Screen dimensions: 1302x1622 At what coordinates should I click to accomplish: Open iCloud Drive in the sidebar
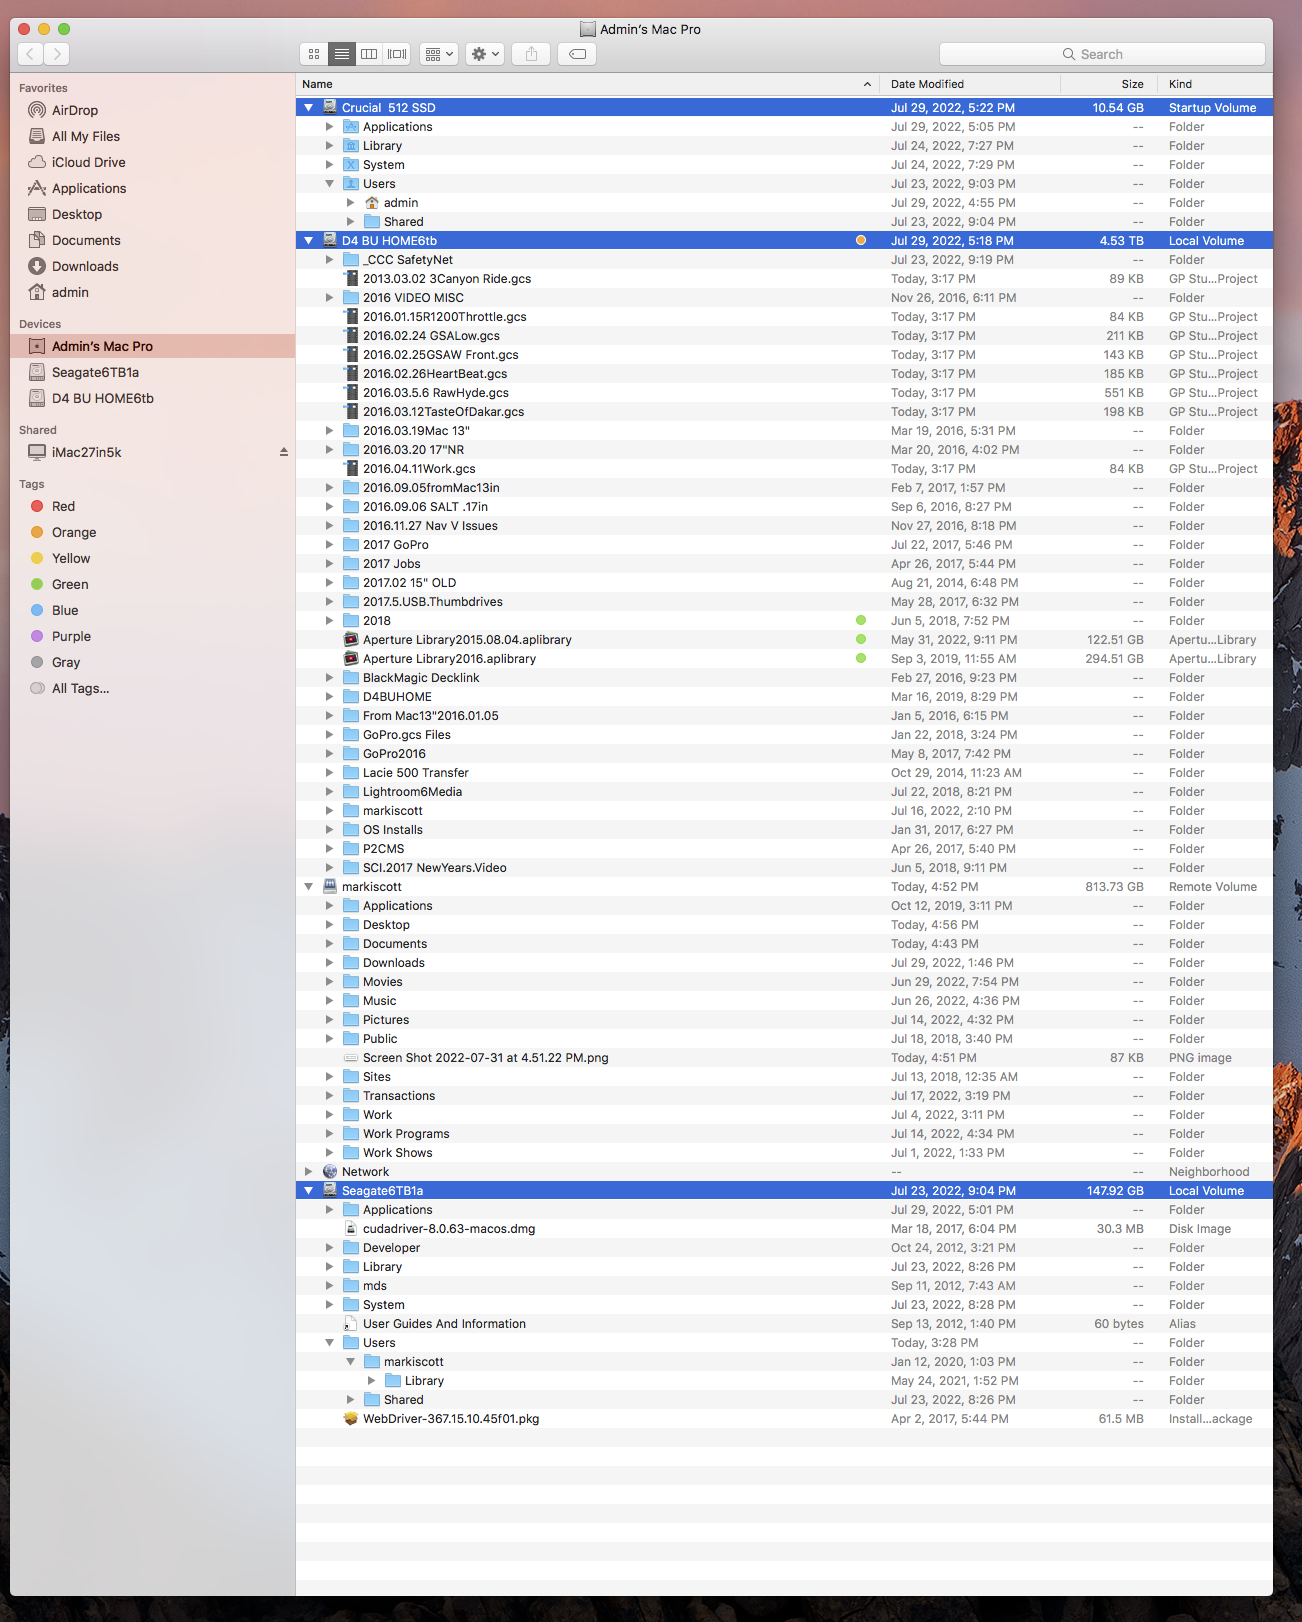89,162
